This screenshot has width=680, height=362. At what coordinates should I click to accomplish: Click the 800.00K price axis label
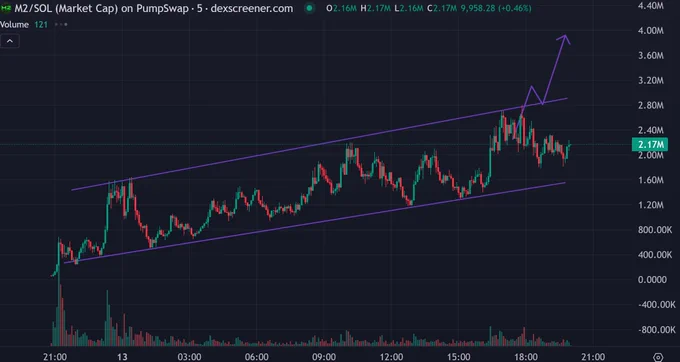[654, 230]
